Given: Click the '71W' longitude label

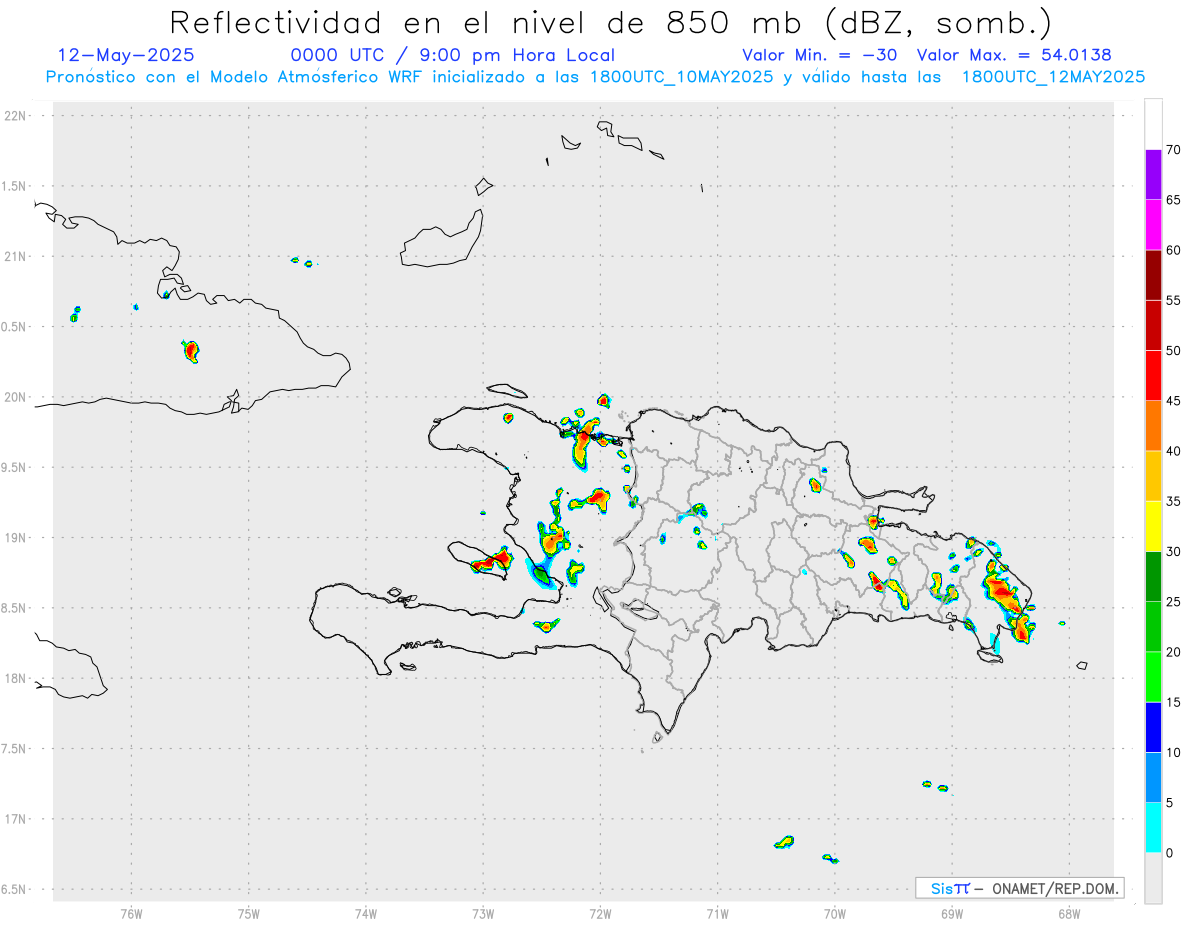Looking at the screenshot, I should tap(717, 913).
